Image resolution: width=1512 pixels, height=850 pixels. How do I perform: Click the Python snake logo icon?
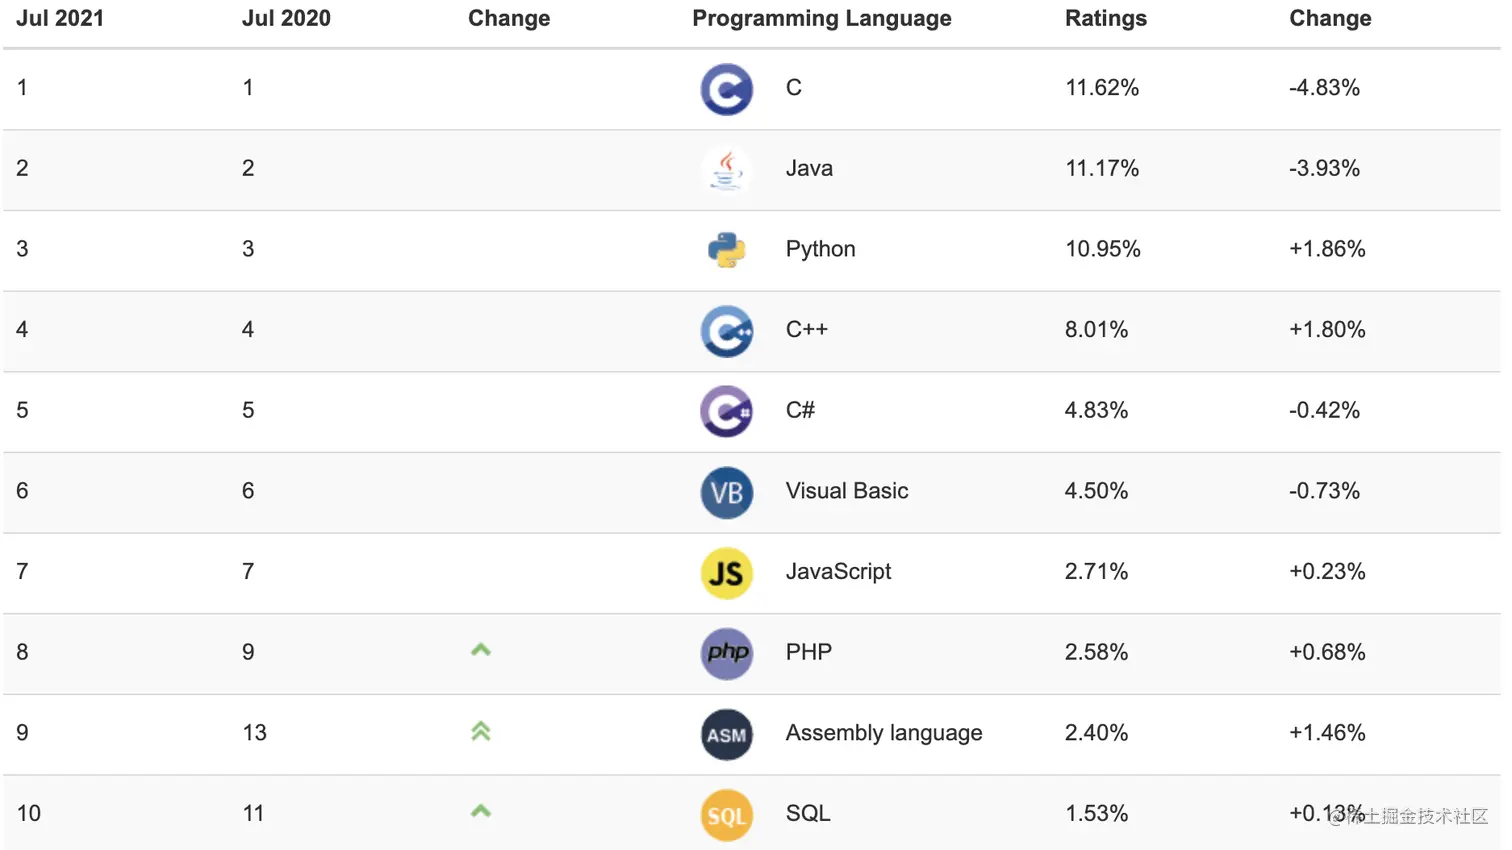(726, 250)
